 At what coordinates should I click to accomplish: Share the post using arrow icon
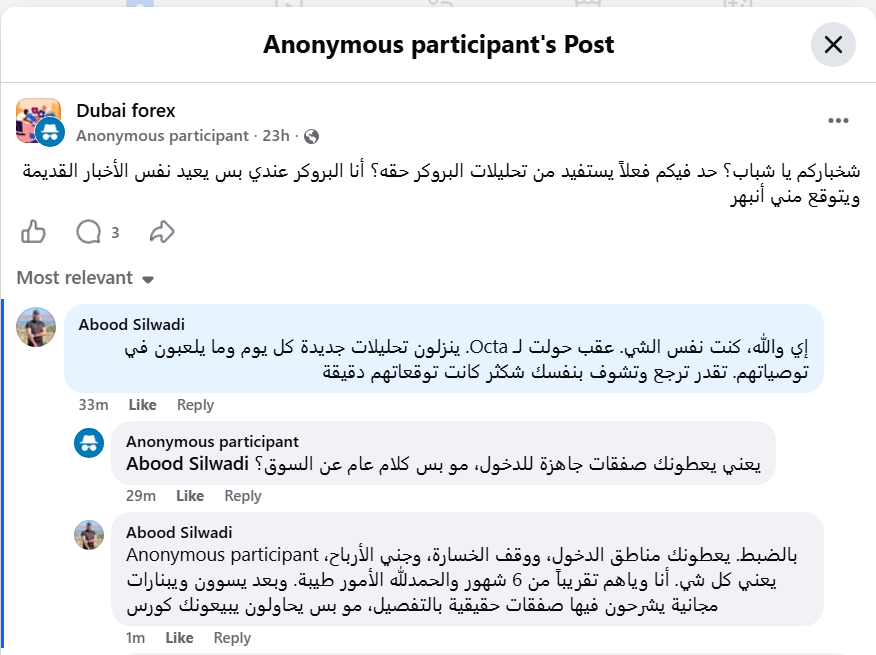pos(162,232)
